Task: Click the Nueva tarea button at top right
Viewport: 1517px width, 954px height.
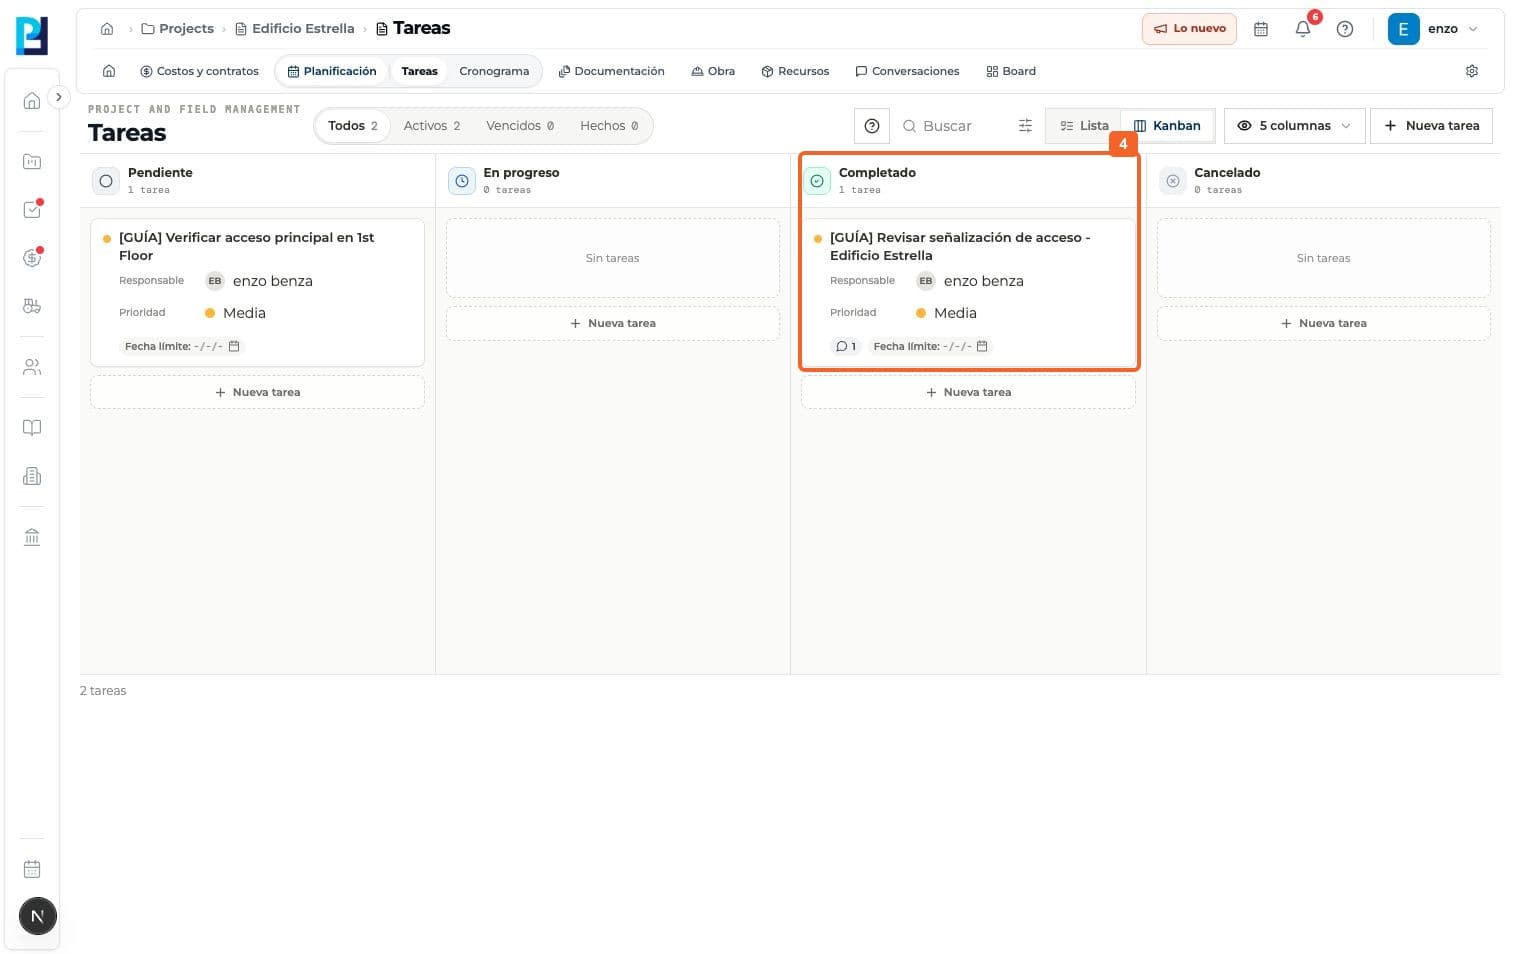Action: tap(1431, 126)
